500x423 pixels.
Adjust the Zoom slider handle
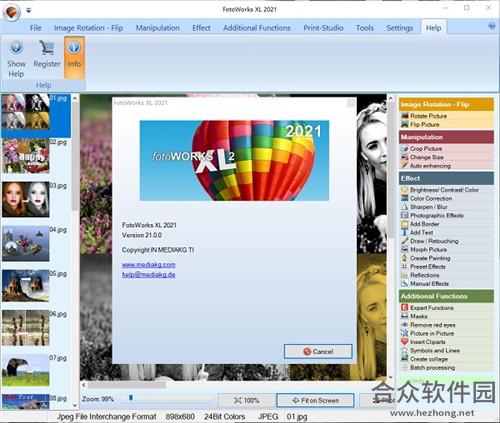tap(131, 398)
